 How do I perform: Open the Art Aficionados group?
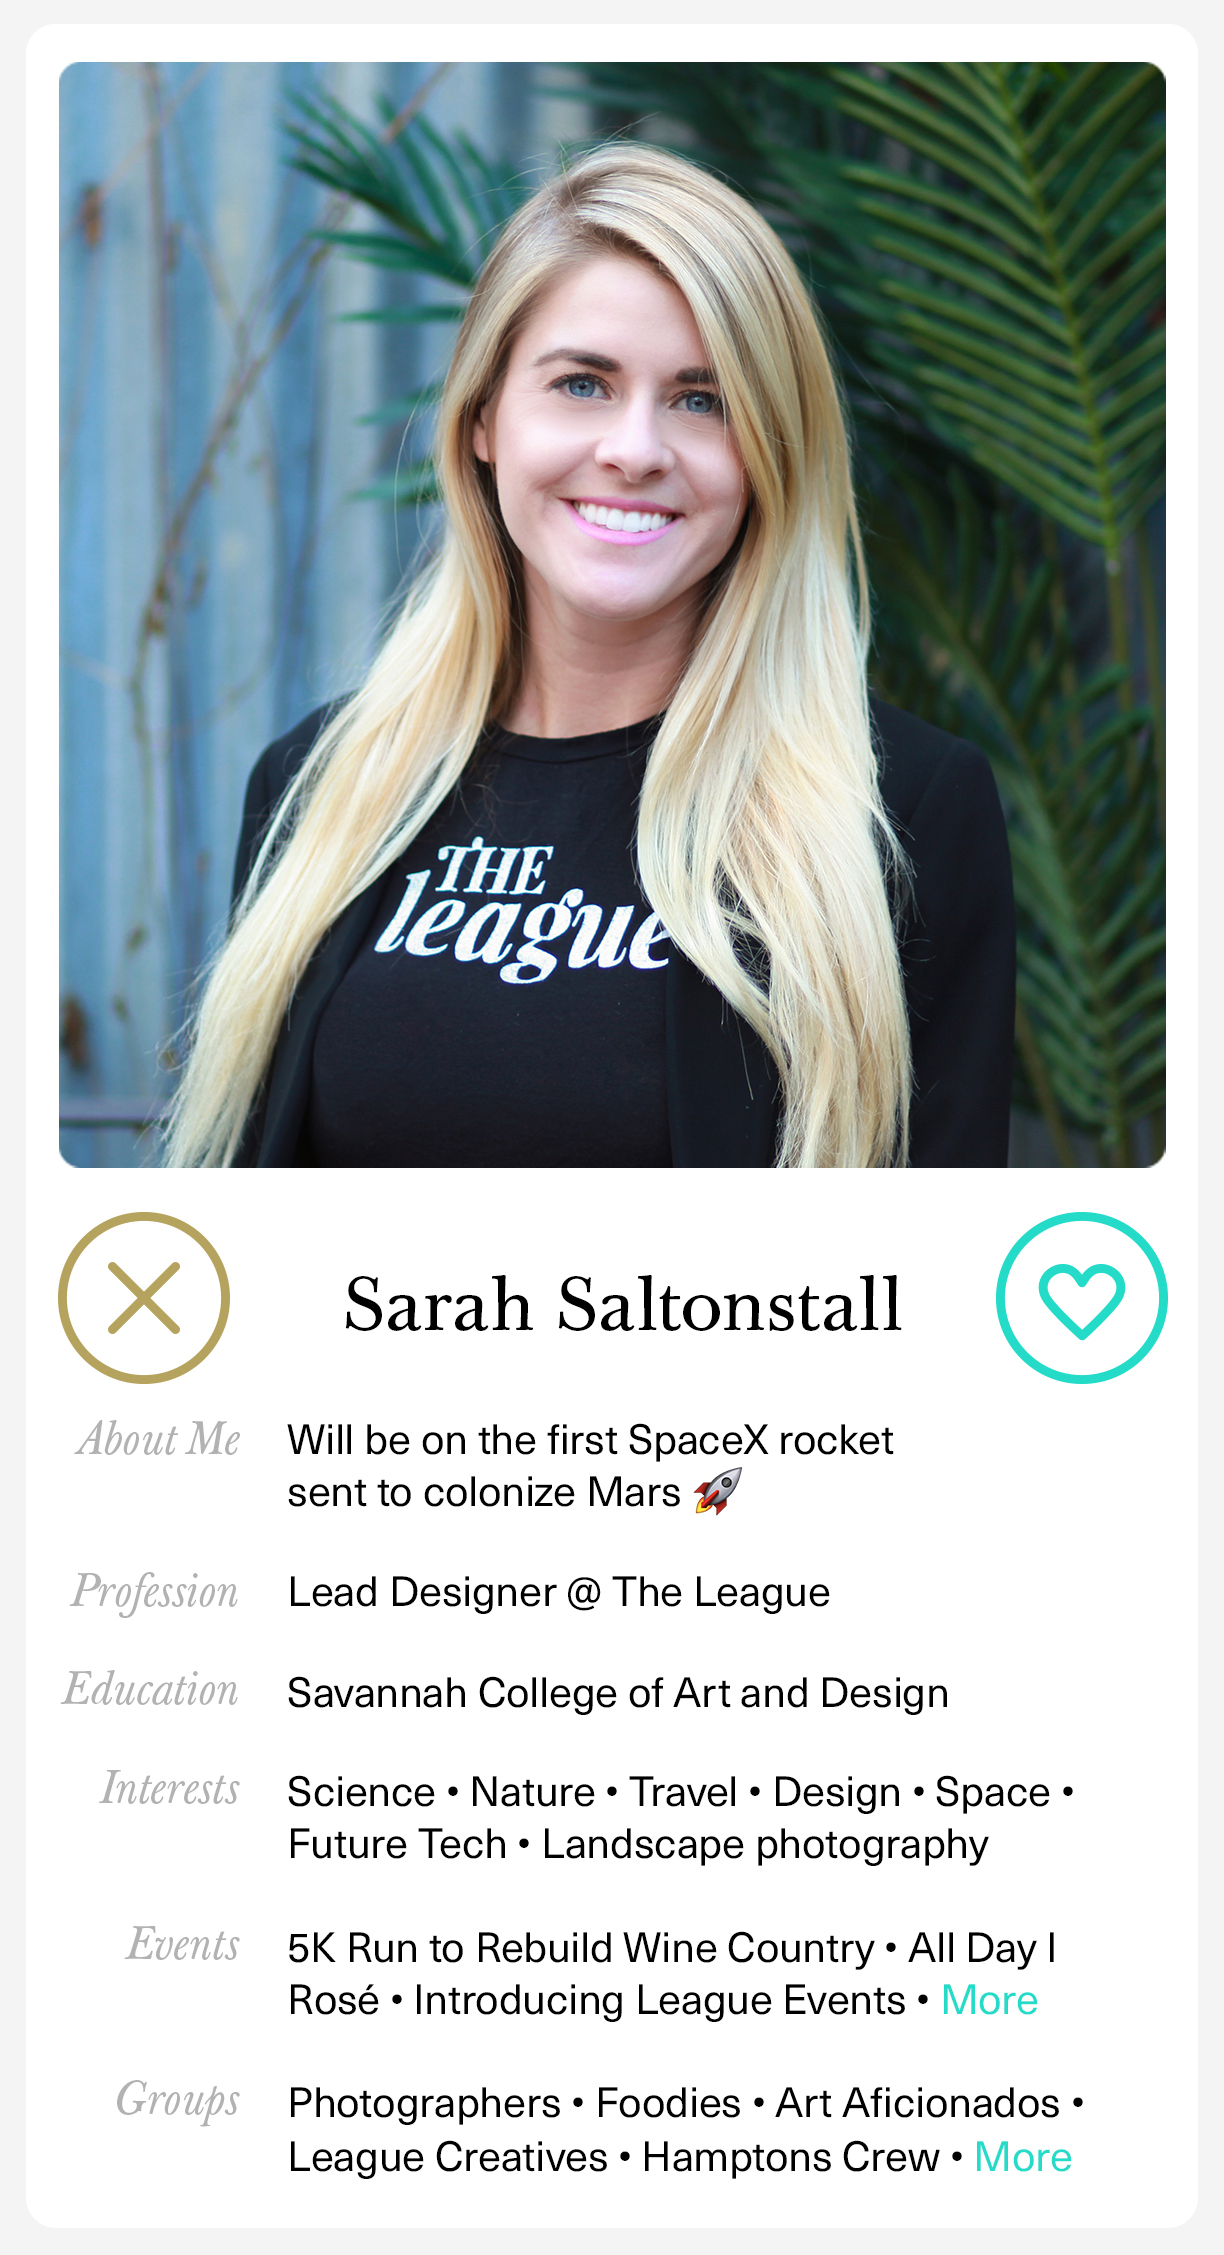click(918, 2103)
